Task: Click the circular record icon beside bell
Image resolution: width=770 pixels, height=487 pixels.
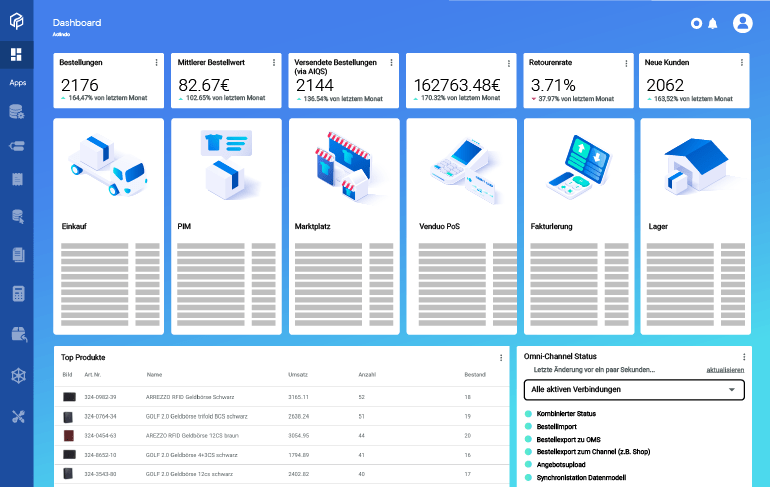Action: [697, 23]
